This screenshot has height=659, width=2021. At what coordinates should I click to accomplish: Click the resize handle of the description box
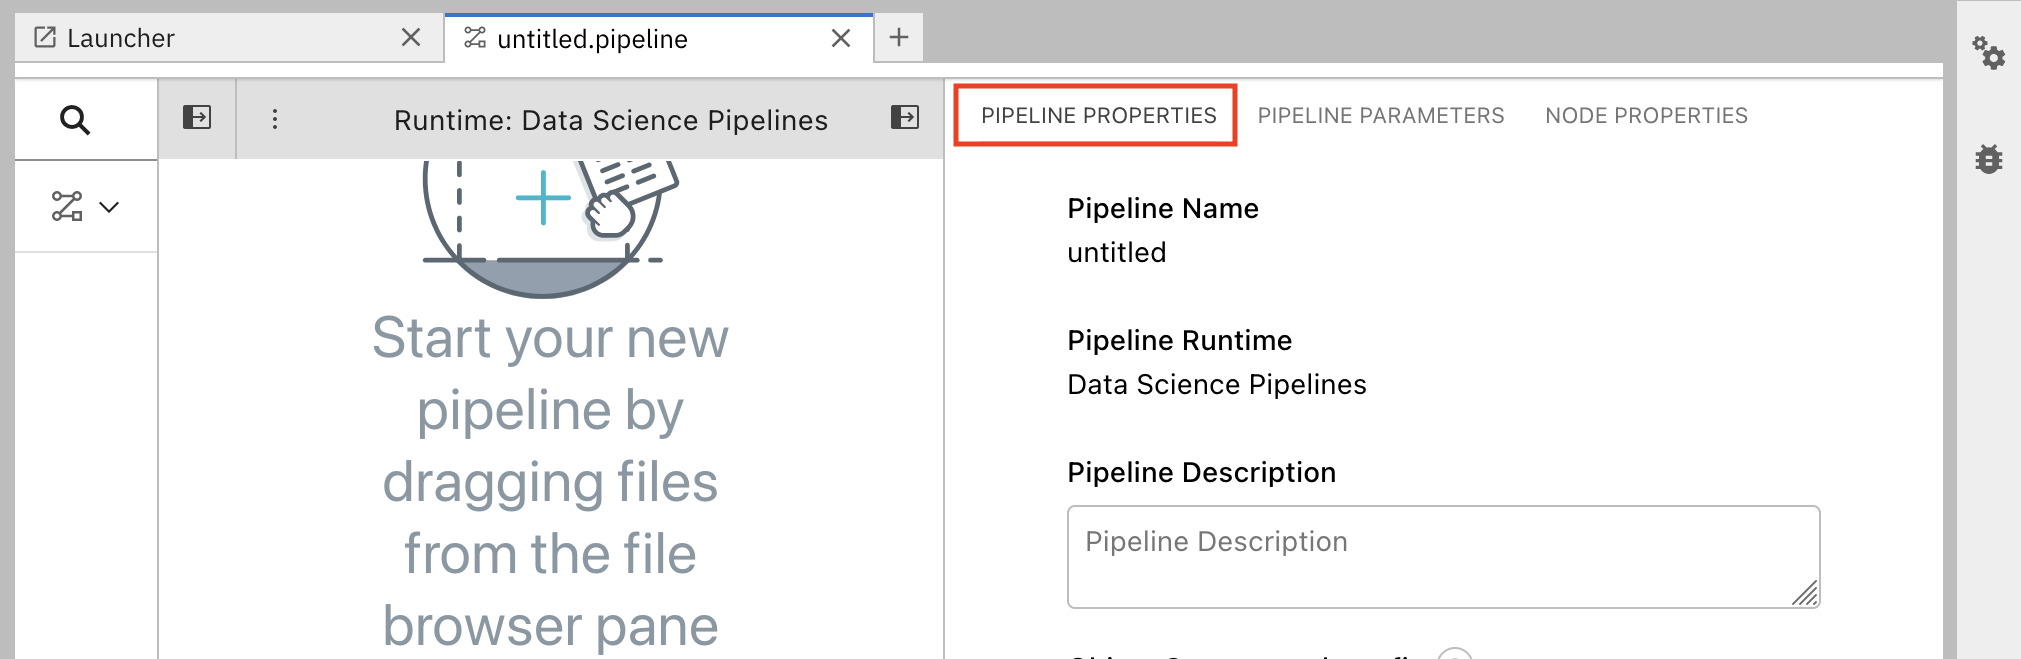tap(1805, 594)
